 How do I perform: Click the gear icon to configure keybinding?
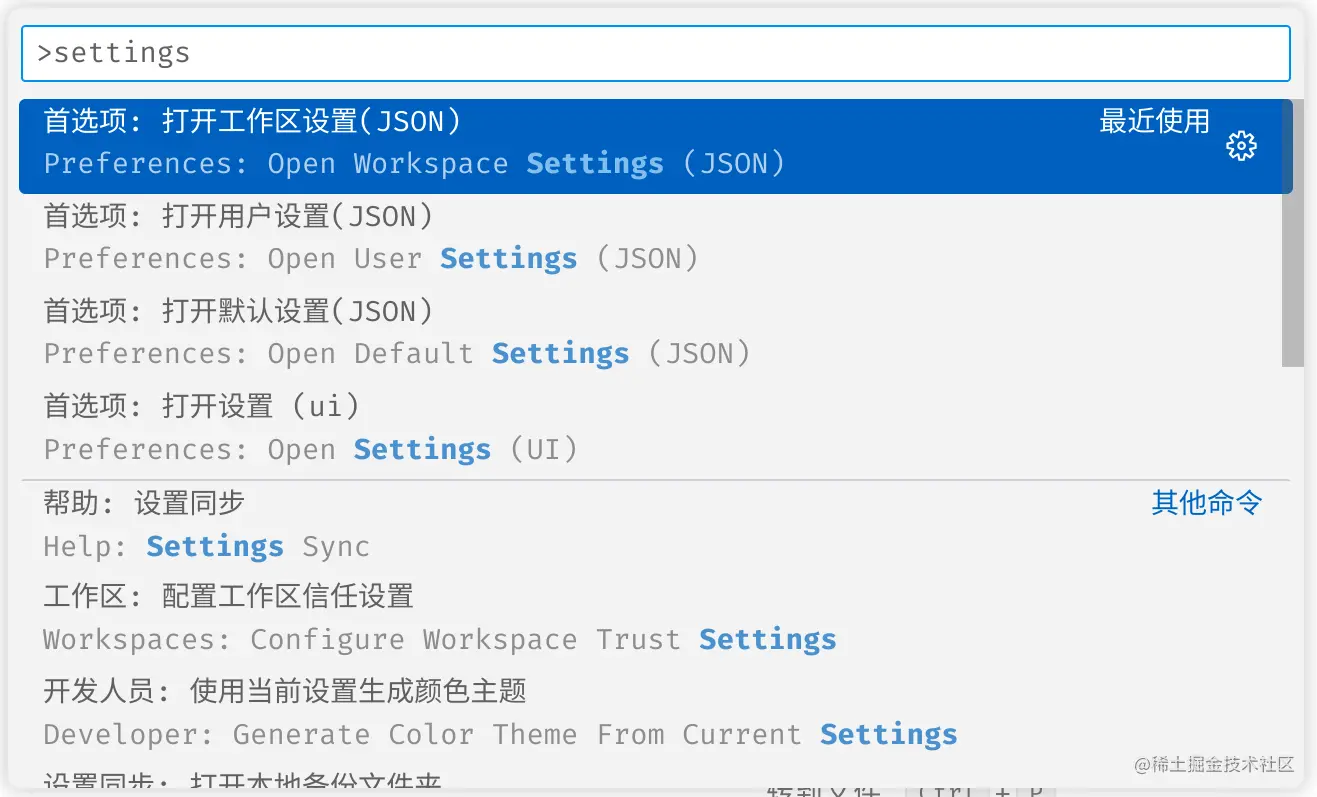click(1241, 145)
